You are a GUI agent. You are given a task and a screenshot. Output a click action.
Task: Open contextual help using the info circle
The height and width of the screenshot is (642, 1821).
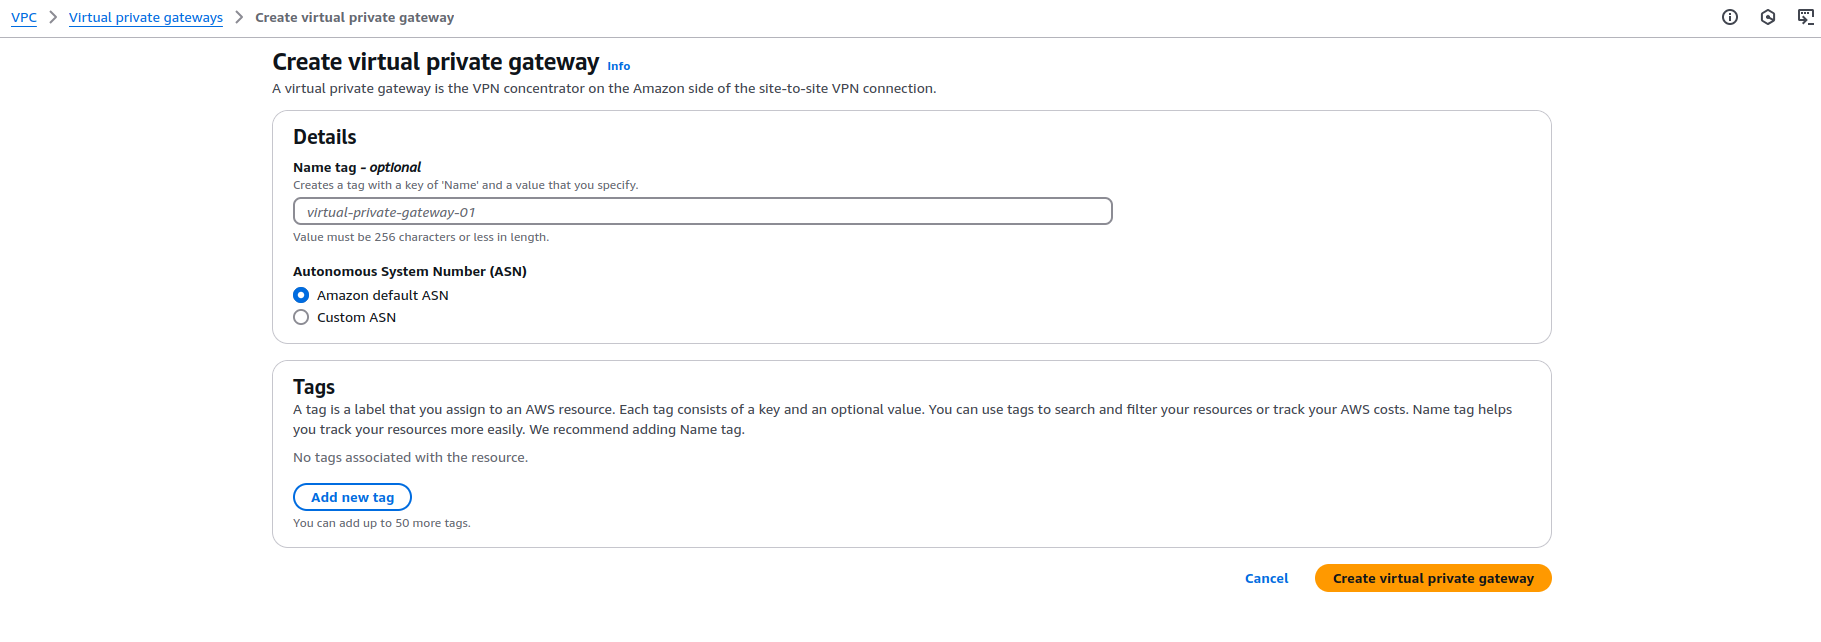(1730, 17)
